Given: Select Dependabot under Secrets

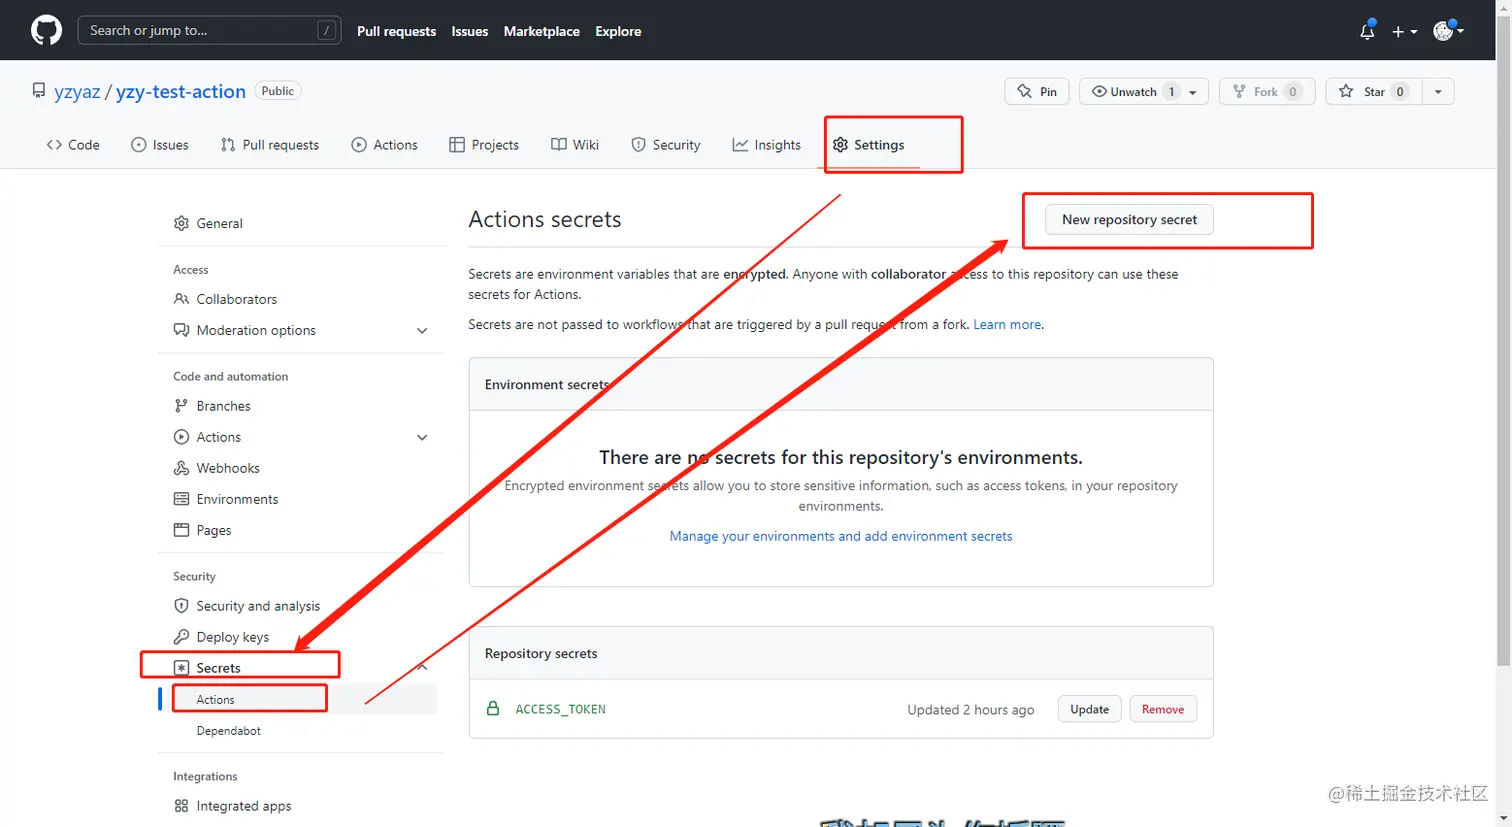Looking at the screenshot, I should (228, 731).
